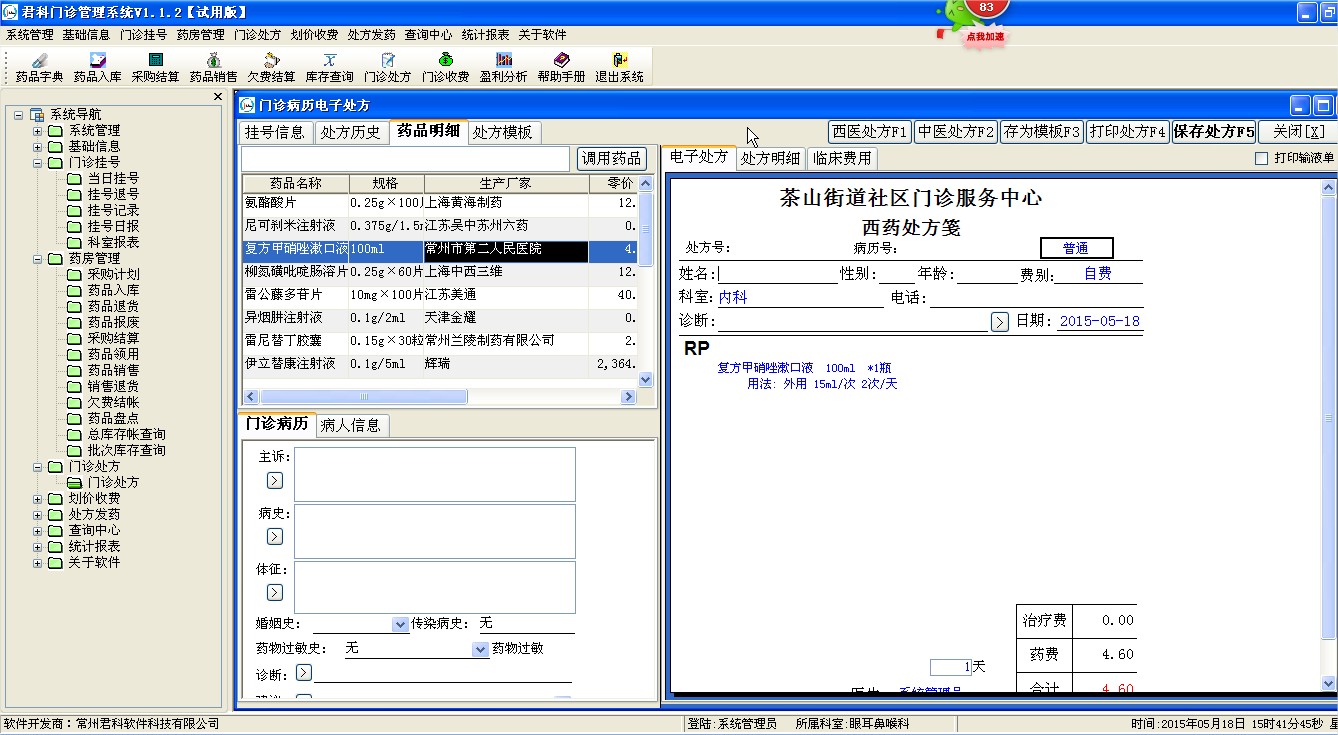This screenshot has width=1338, height=735.
Task: Switch to the 处方模板 tab
Action: click(x=503, y=132)
